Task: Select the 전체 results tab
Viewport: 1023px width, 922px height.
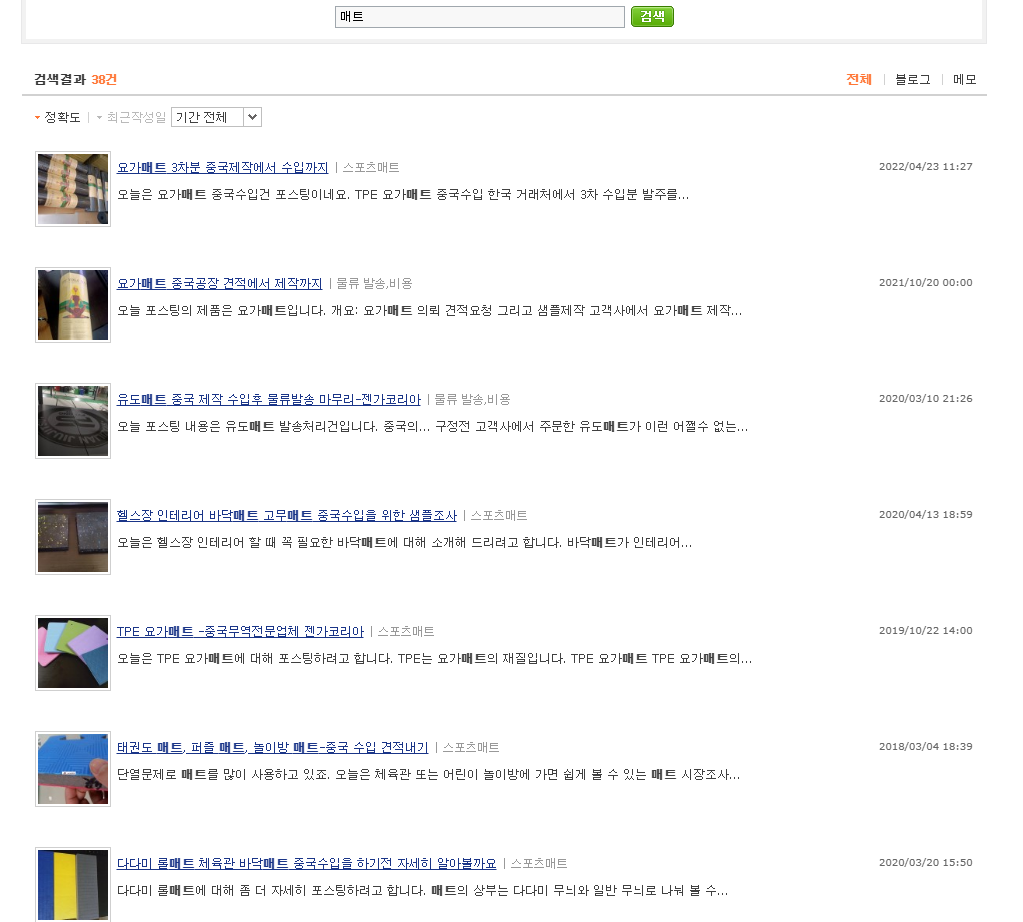Action: (x=859, y=80)
